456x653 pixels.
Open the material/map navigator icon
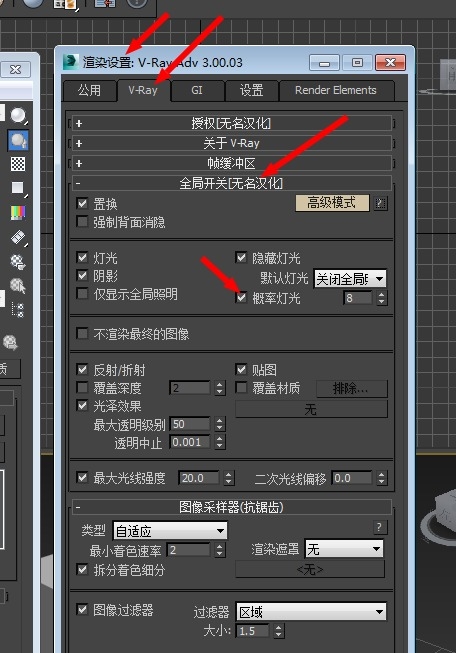(x=18, y=310)
